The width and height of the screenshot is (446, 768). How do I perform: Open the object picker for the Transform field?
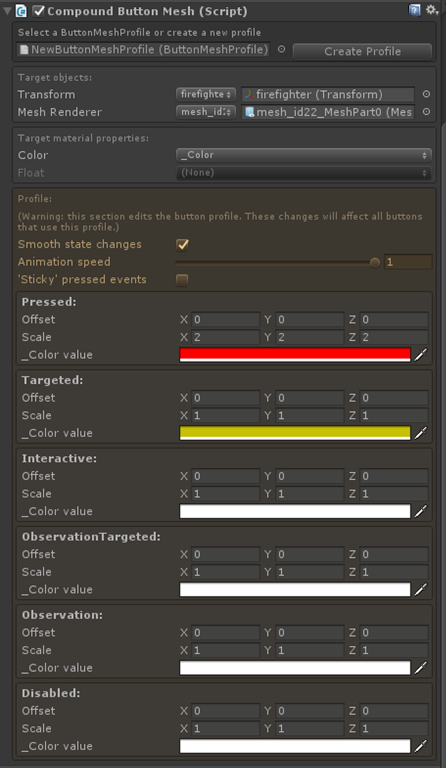[426, 94]
